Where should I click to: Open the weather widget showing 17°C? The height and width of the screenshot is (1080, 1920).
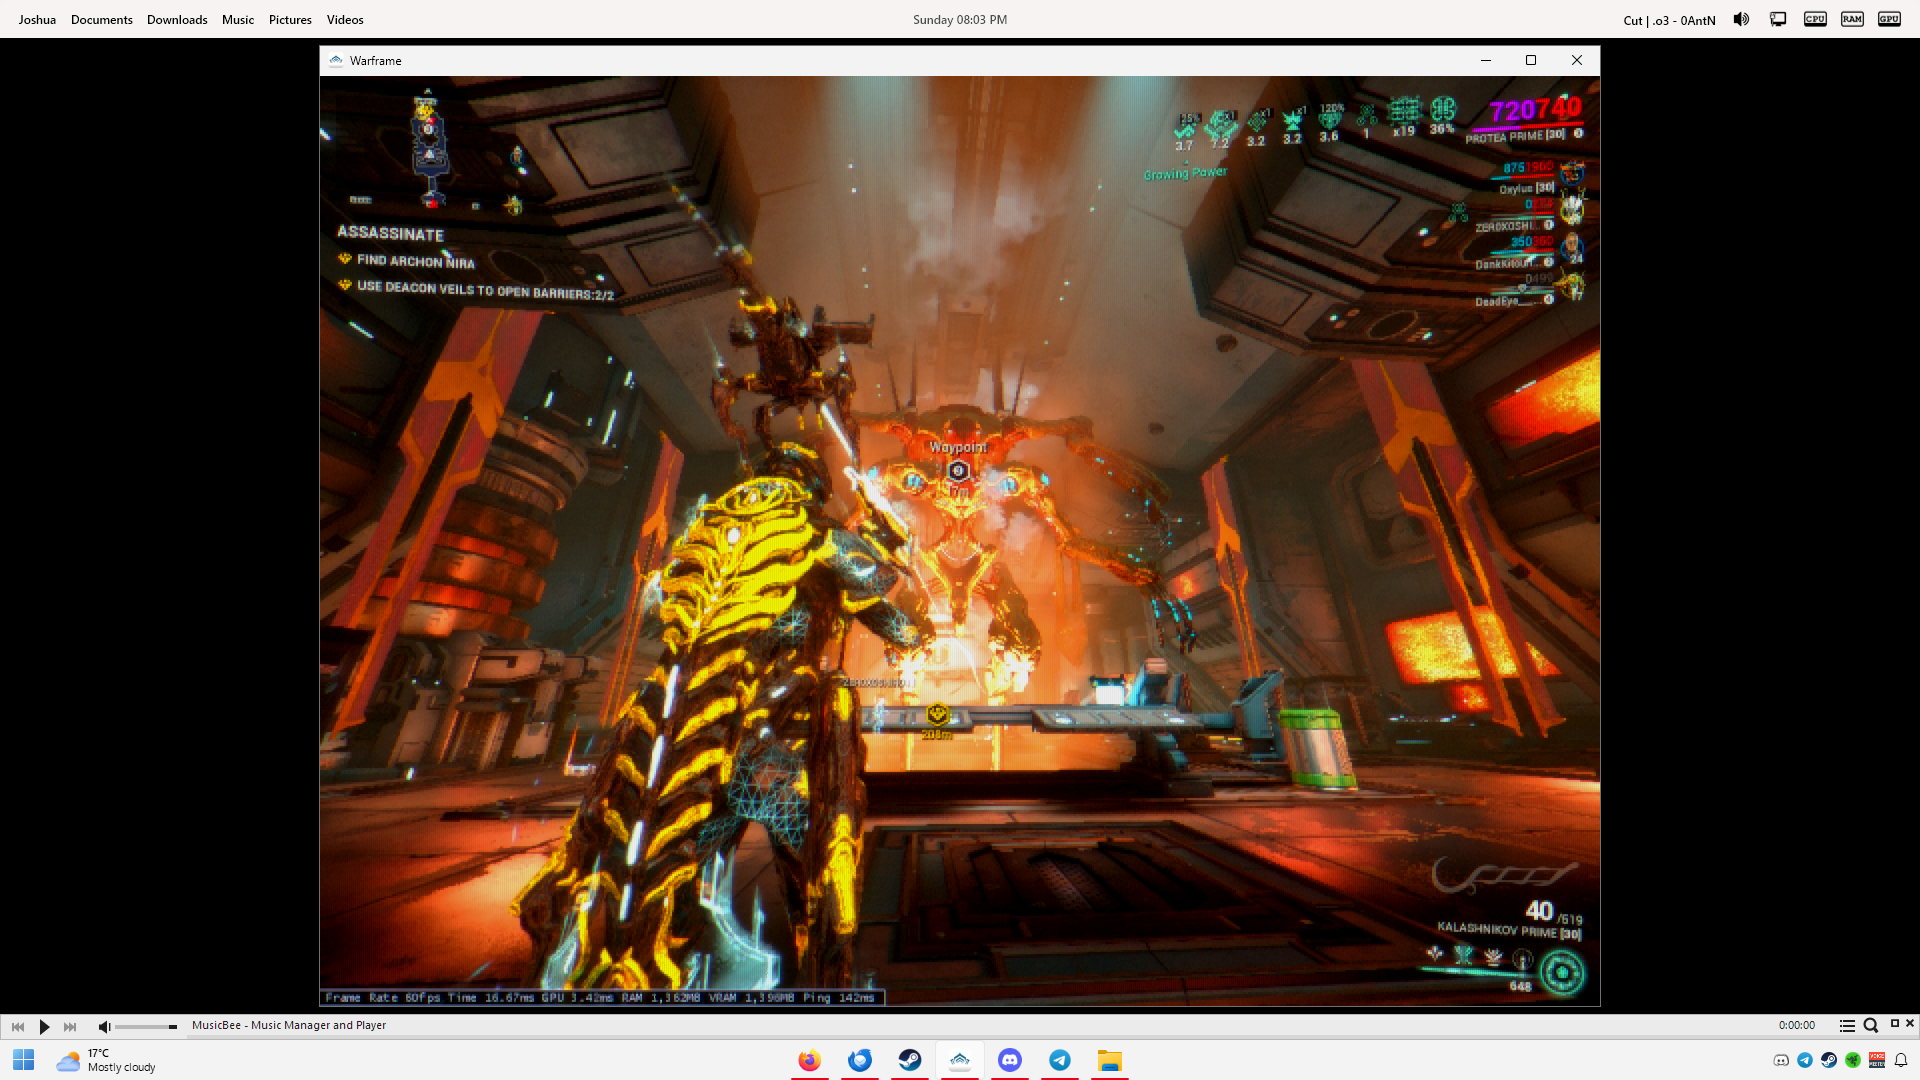[x=106, y=1060]
